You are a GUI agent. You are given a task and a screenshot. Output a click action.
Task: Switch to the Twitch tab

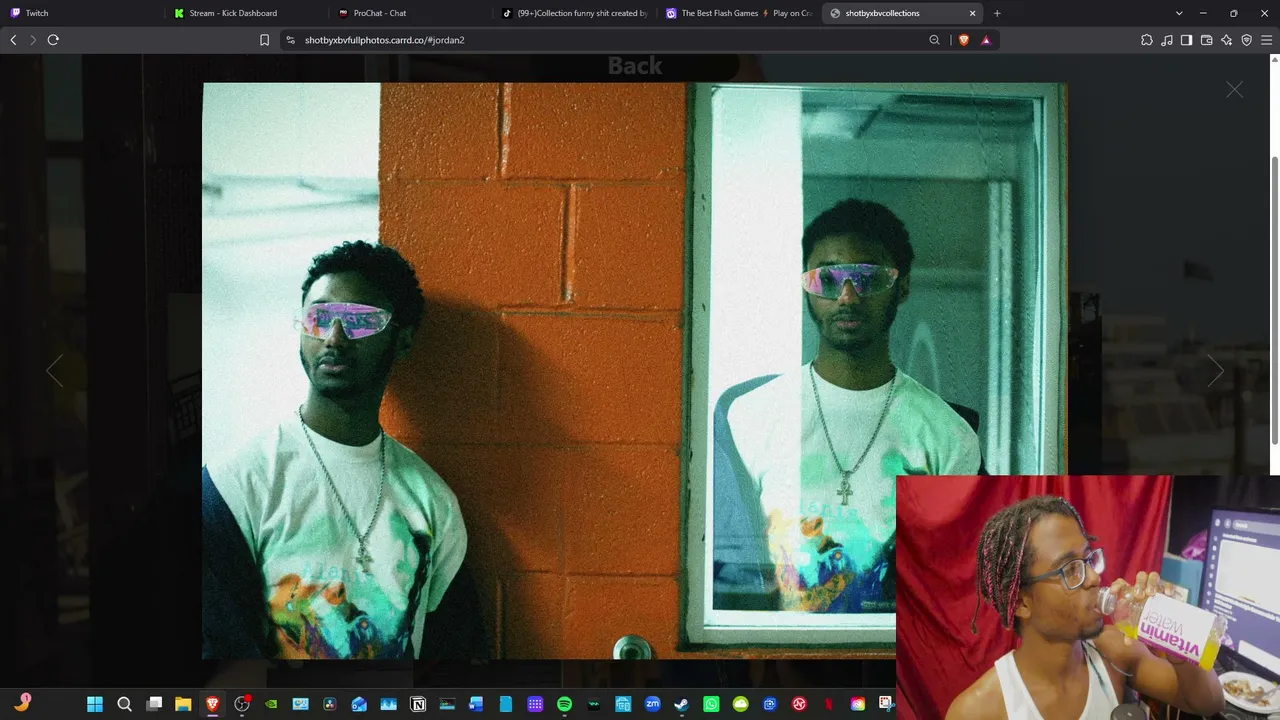pos(82,13)
